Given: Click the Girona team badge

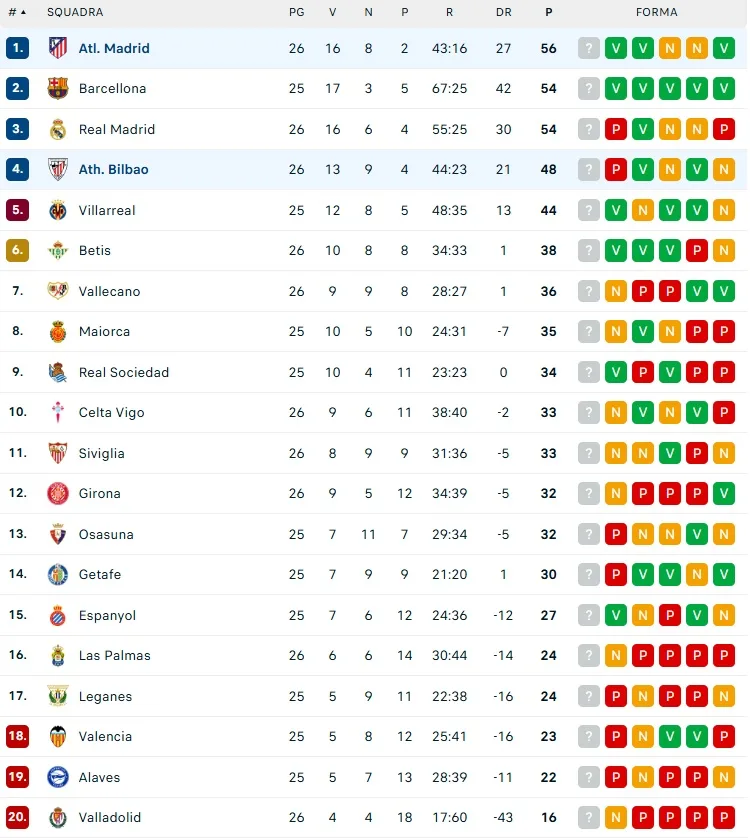Looking at the screenshot, I should coord(58,493).
